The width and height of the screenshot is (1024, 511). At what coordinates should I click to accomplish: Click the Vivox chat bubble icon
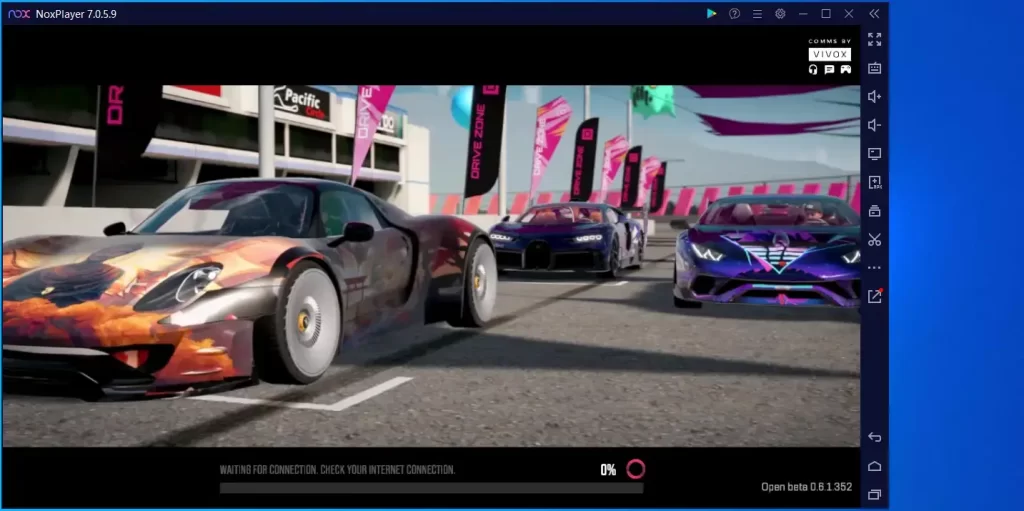point(829,69)
